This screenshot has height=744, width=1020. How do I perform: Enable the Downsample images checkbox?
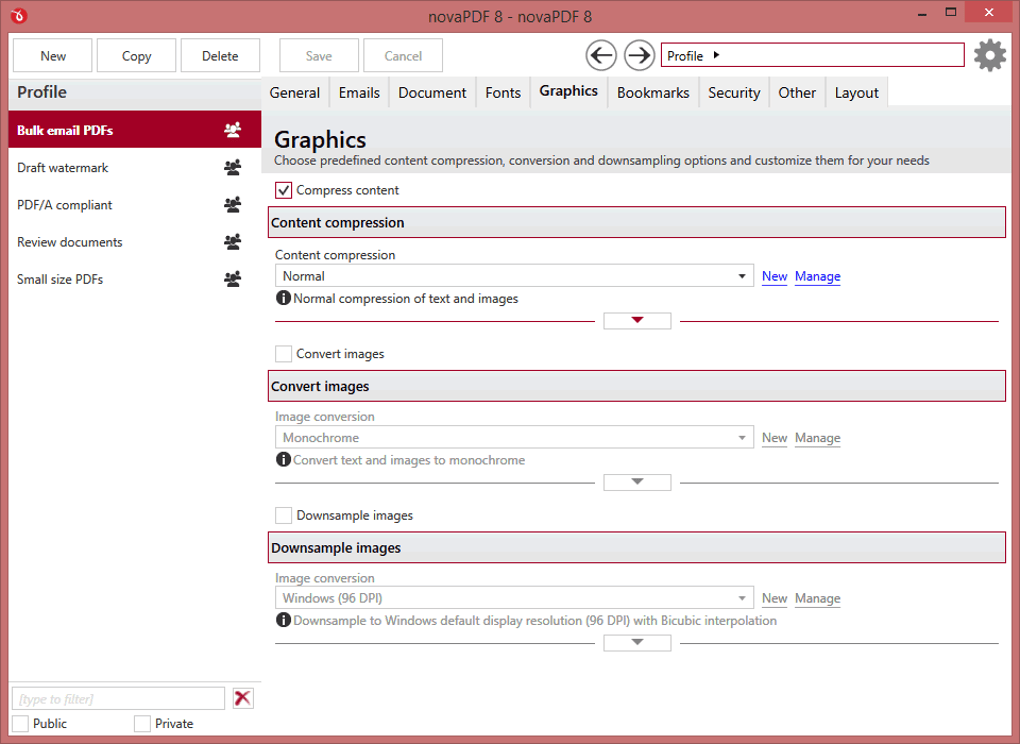pos(283,515)
